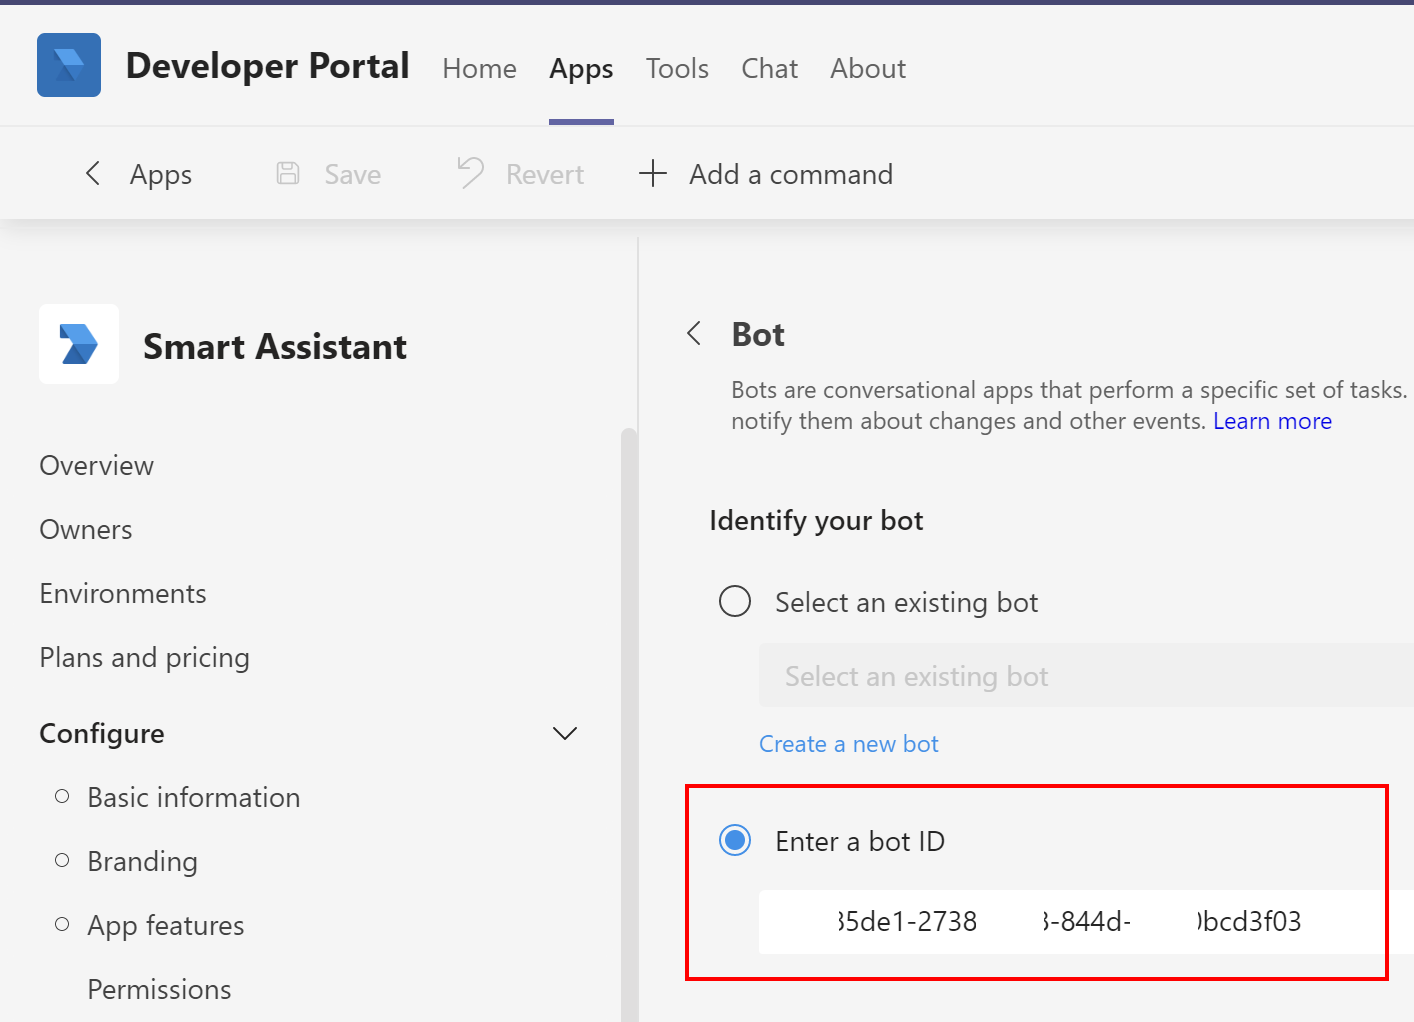Select the 'Select an existing bot' radio button

735,602
